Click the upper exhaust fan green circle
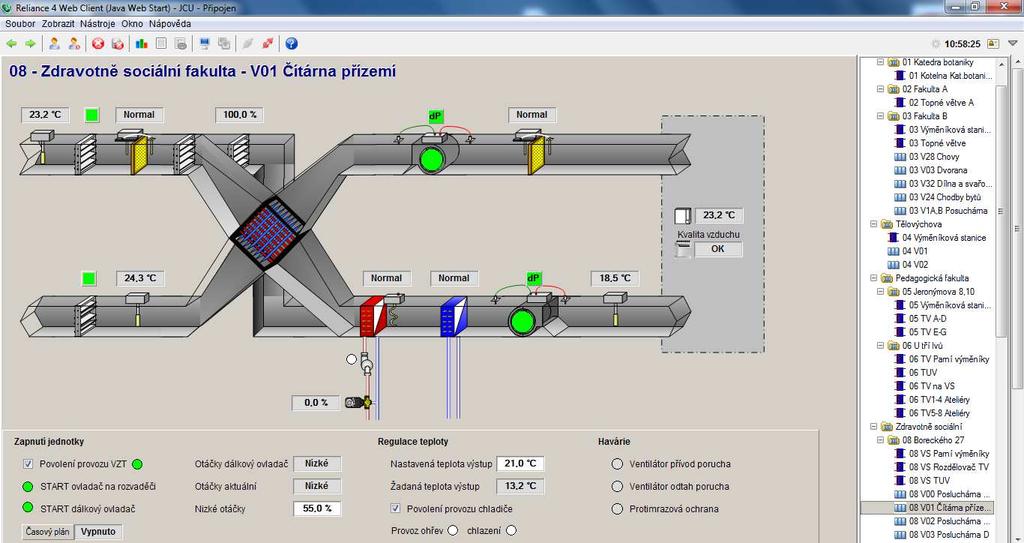 coord(430,160)
